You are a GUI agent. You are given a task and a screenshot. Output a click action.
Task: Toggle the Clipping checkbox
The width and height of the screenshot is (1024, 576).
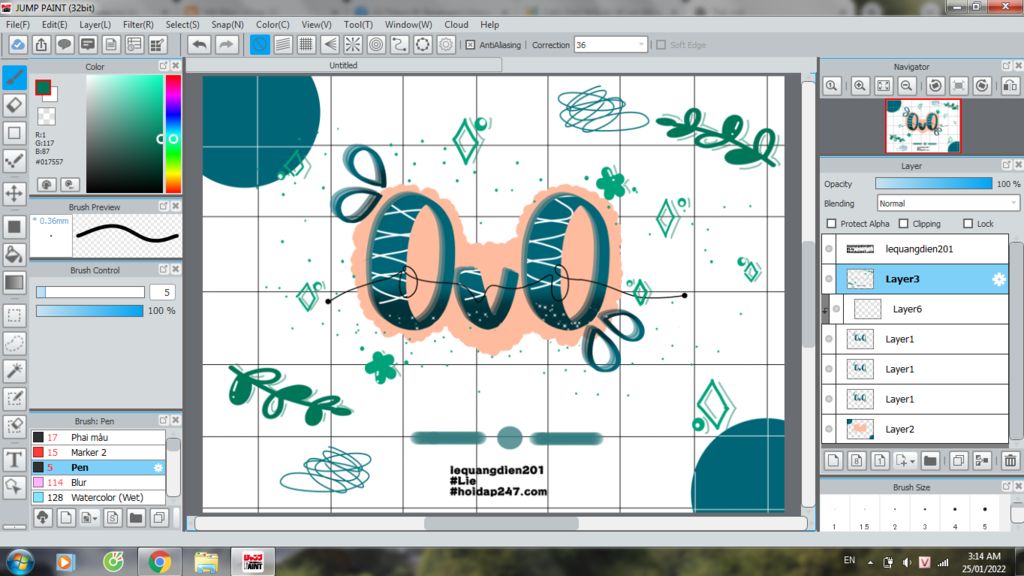tap(903, 223)
